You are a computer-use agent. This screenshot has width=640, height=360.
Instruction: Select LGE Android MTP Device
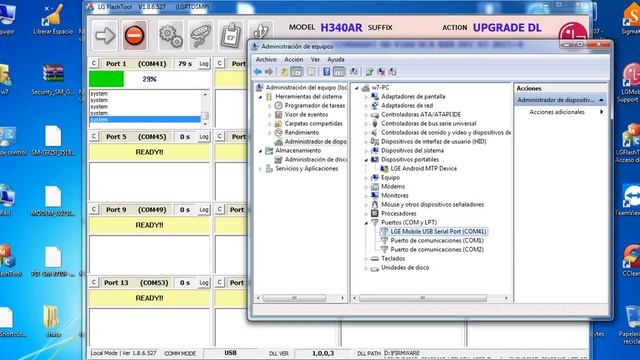[x=423, y=168]
